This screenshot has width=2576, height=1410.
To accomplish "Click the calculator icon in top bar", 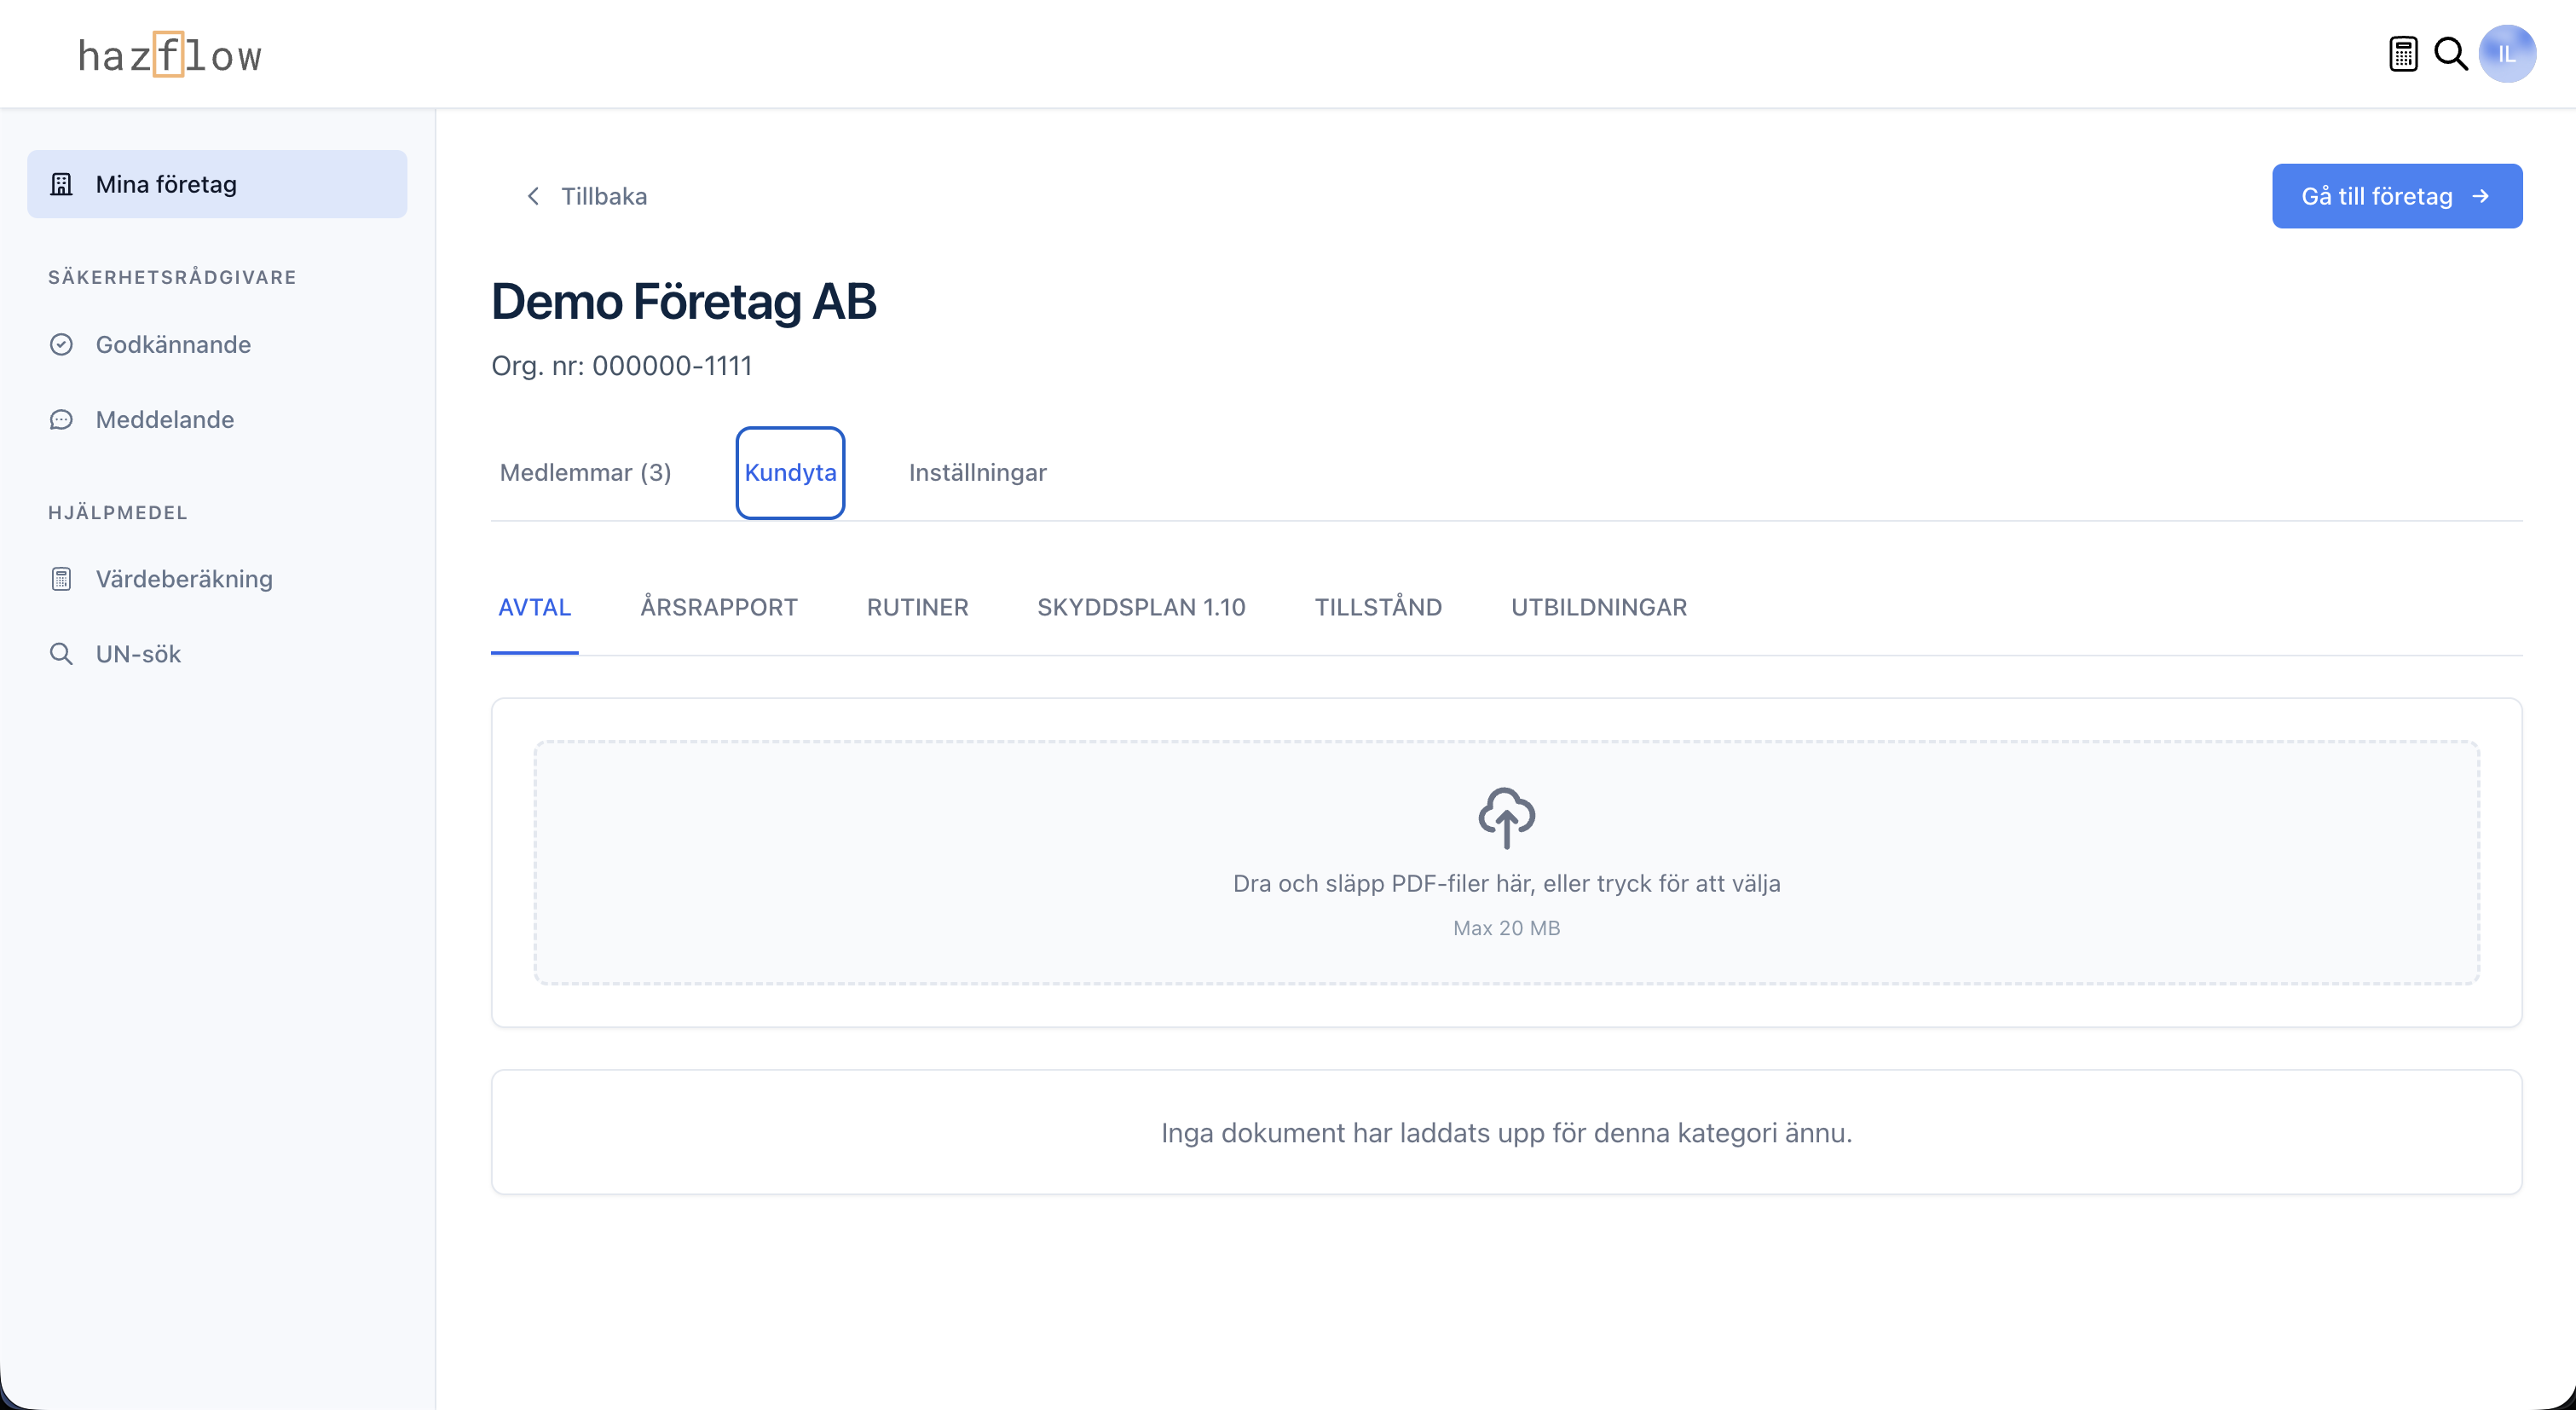I will pos(2403,54).
